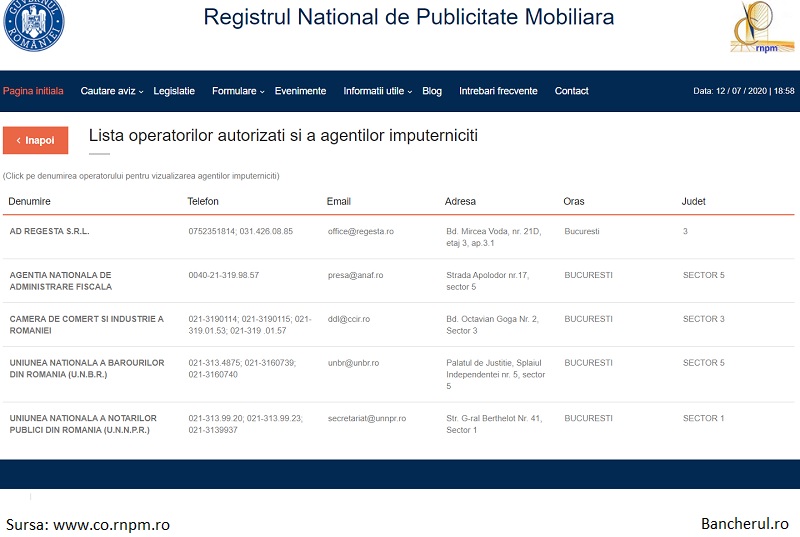
Task: Open operator AD REGESTA S.R.L.
Action: tap(49, 231)
